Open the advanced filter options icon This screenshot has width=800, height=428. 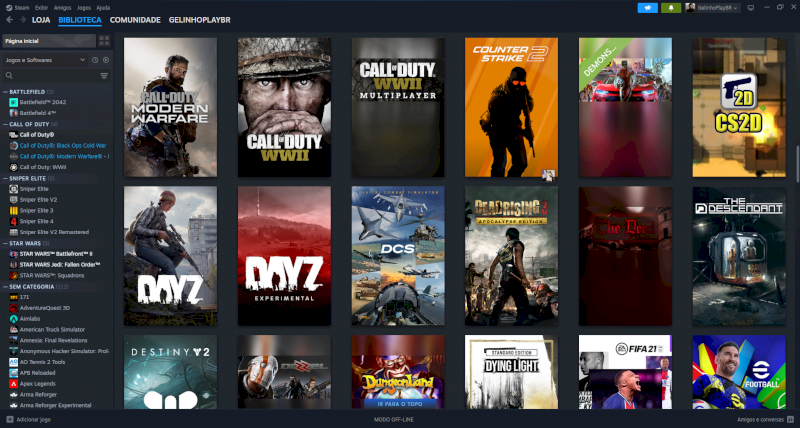(104, 75)
